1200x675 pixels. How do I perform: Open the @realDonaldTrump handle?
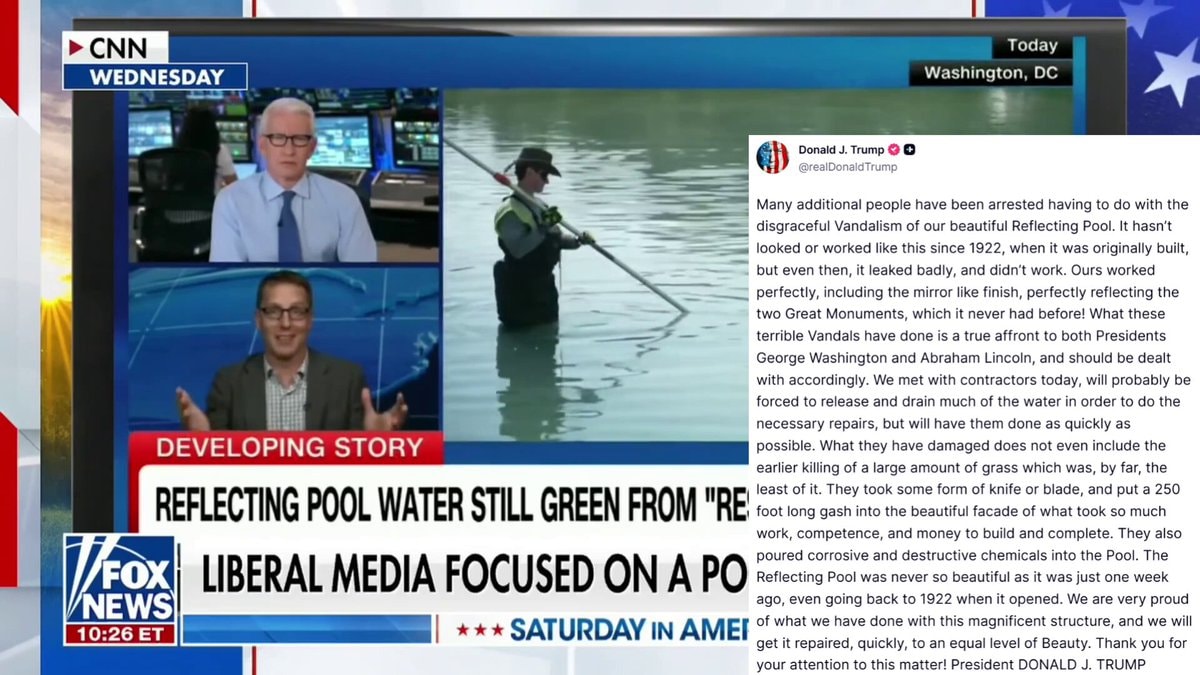(847, 167)
